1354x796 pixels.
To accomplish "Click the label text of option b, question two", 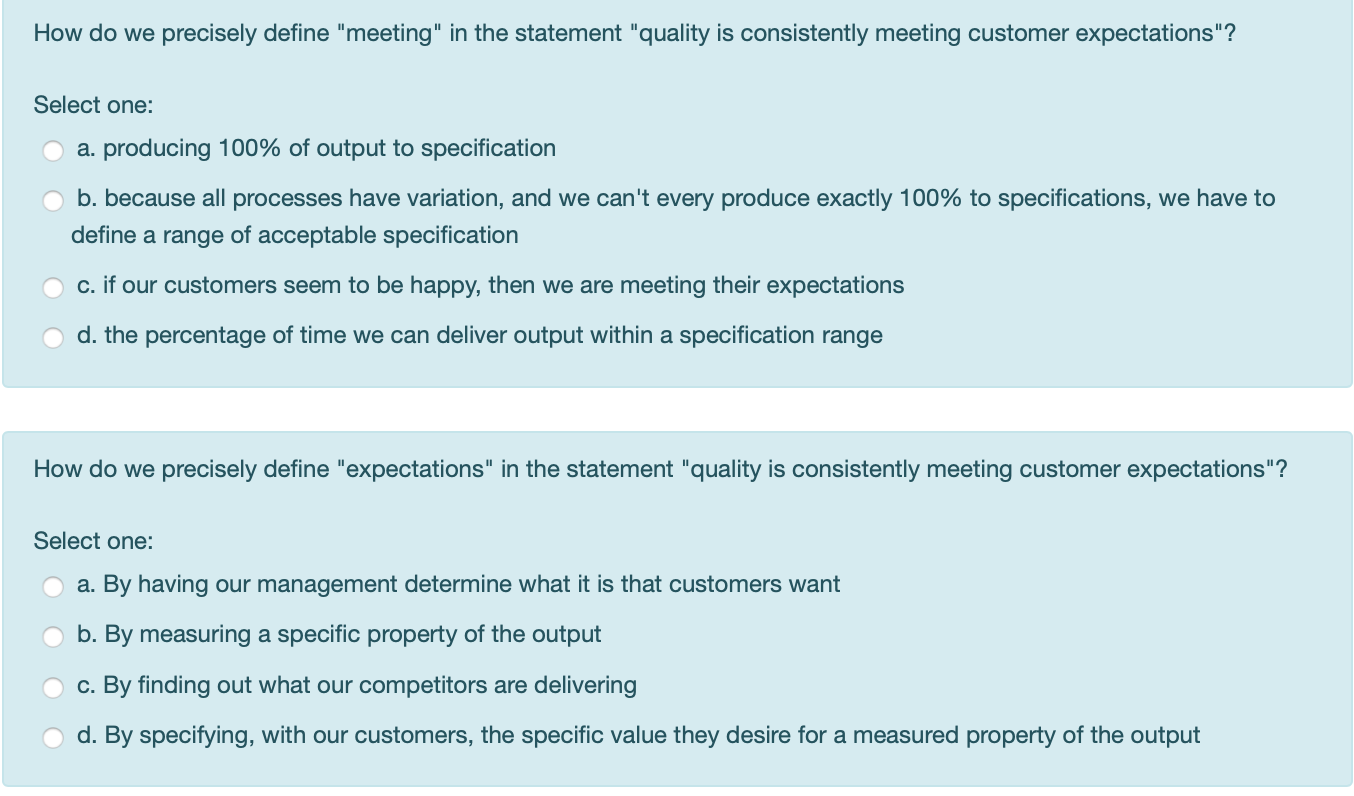I will point(339,634).
